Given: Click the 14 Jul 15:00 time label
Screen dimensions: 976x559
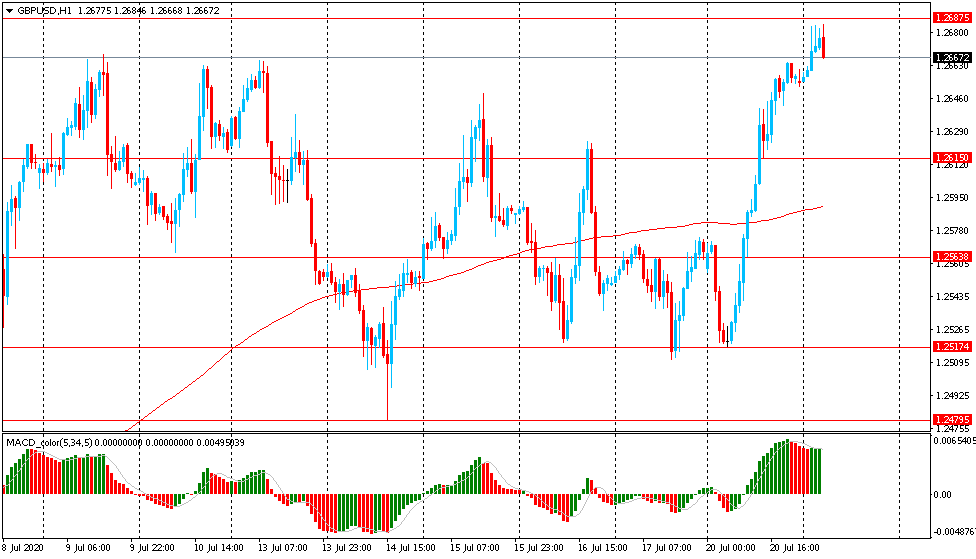Looking at the screenshot, I should [x=411, y=548].
